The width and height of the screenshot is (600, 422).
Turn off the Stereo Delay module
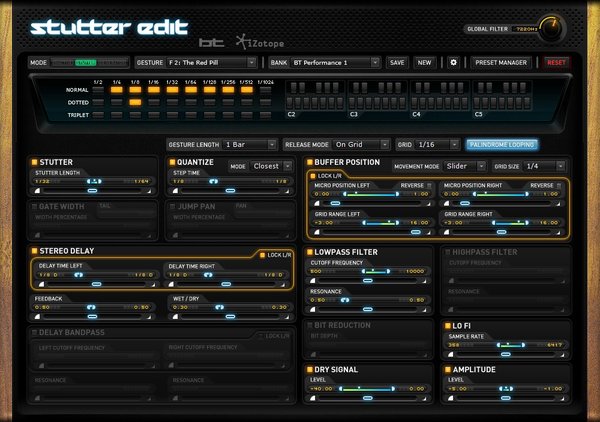34,251
